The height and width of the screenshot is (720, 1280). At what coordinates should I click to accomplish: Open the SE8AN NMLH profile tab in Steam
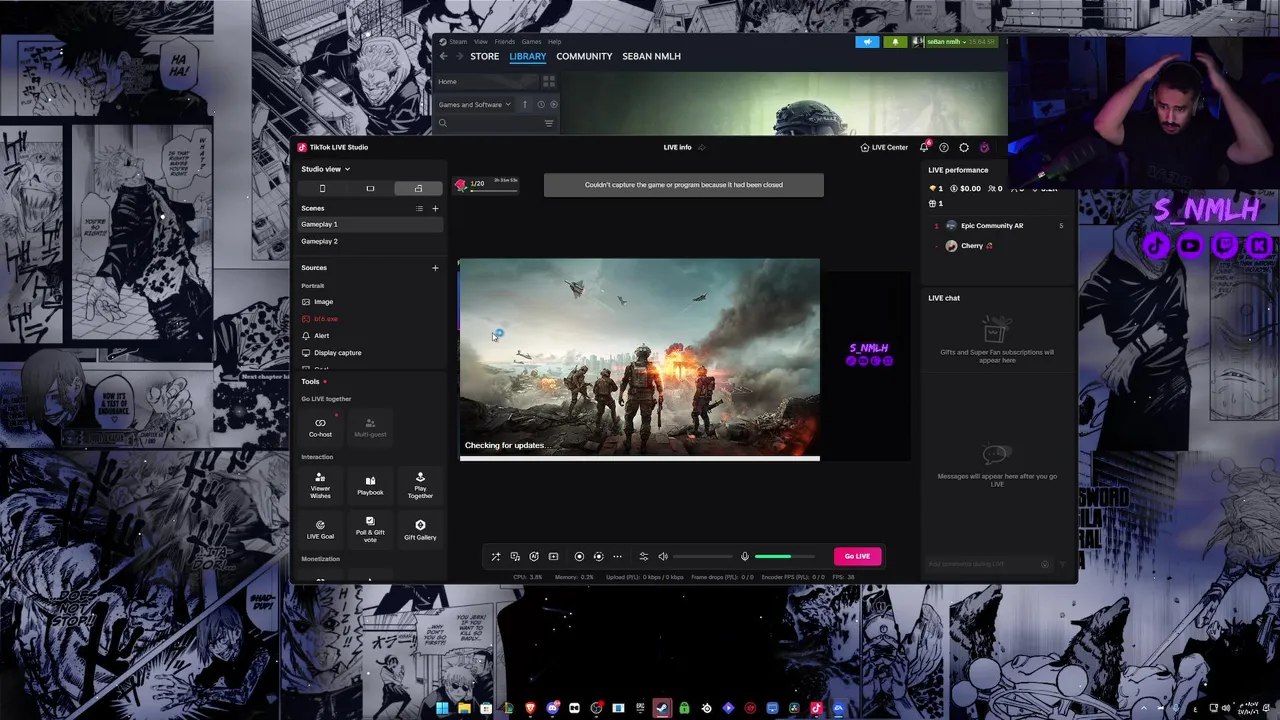coord(651,56)
